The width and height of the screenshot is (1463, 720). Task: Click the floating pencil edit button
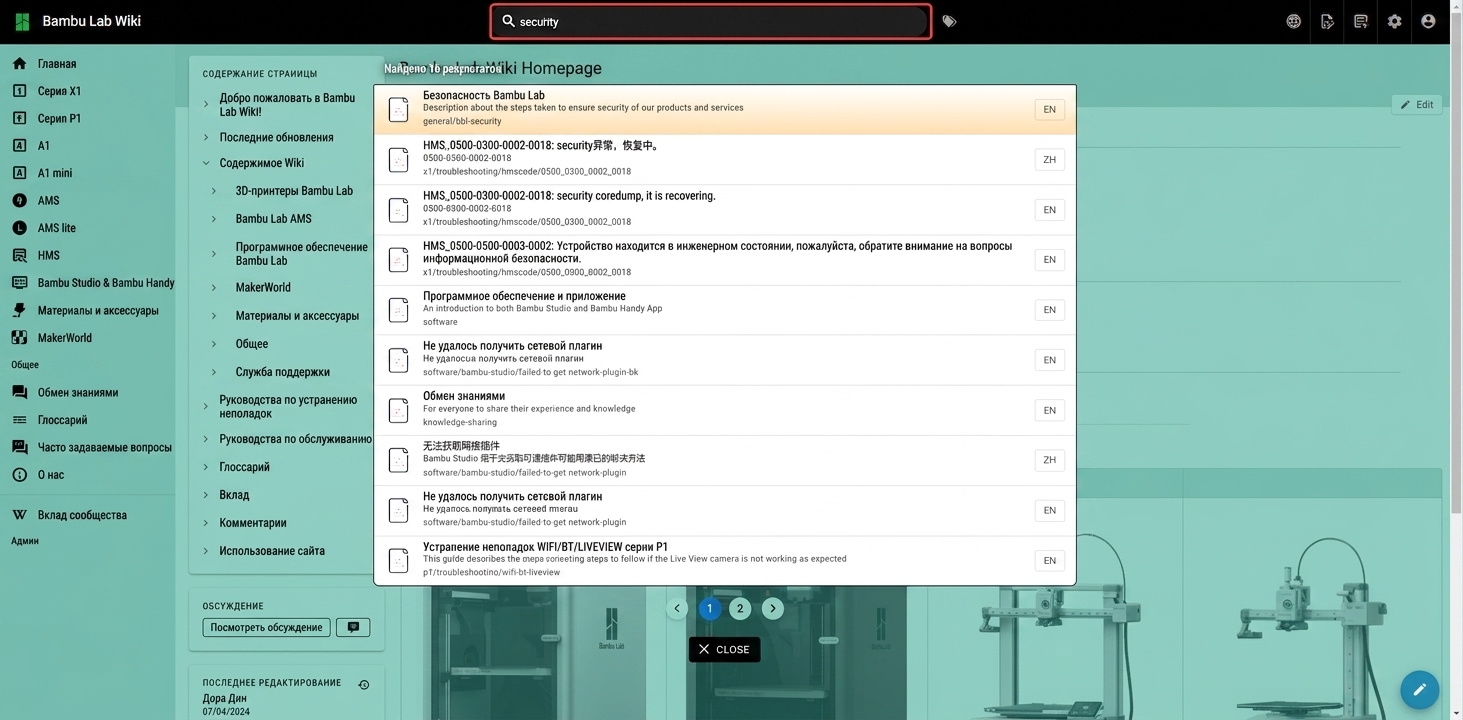tap(1419, 690)
